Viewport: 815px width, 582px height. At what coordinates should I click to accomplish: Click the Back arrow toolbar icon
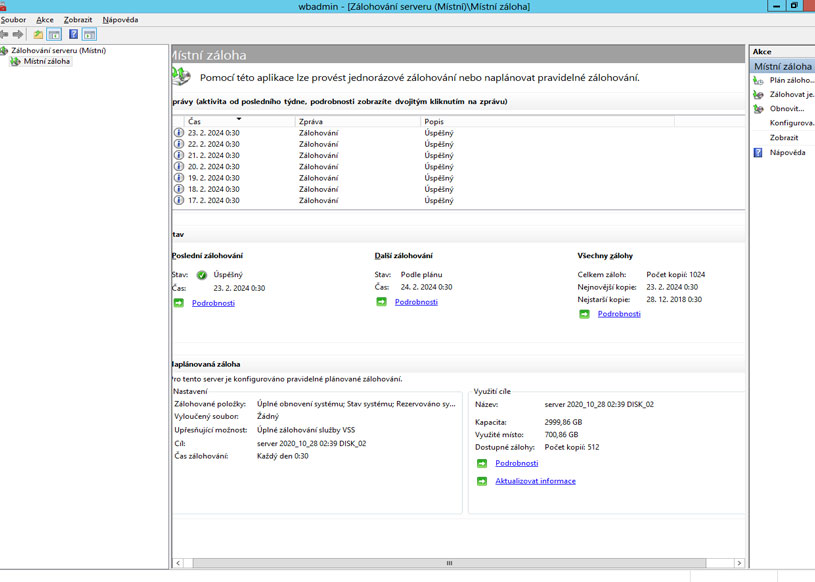point(4,34)
